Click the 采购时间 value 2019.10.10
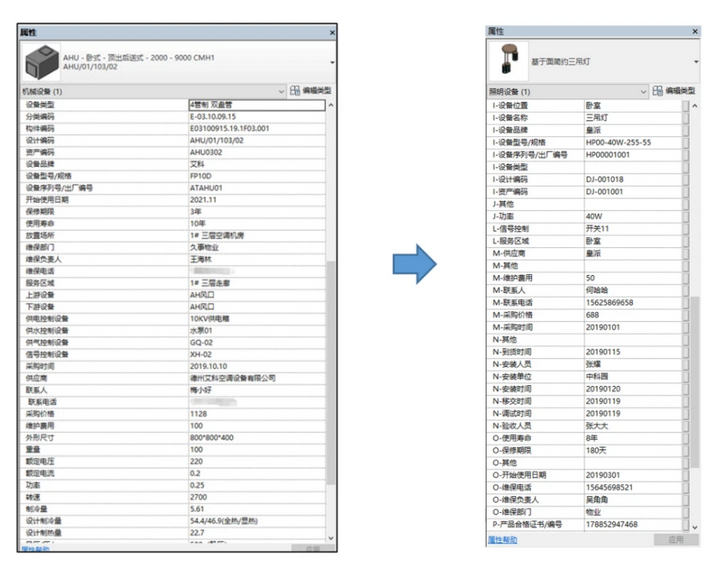The width and height of the screenshot is (704, 562). pos(208,366)
